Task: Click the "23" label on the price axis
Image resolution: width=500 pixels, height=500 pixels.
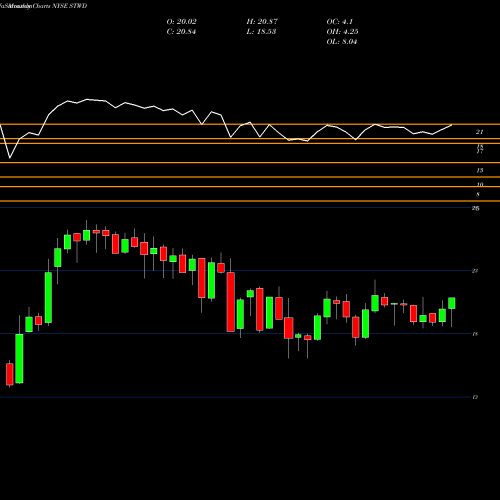Action: [x=475, y=271]
